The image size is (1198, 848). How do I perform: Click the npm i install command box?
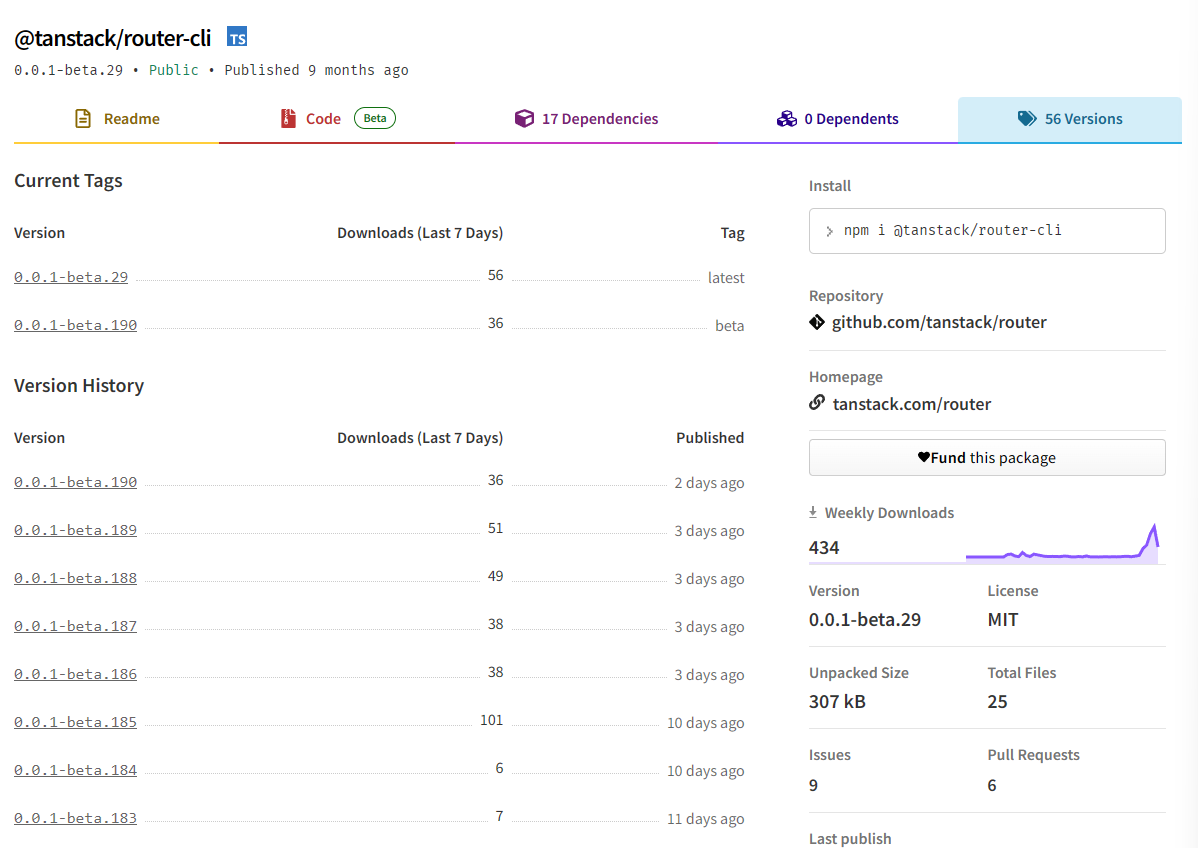(986, 231)
